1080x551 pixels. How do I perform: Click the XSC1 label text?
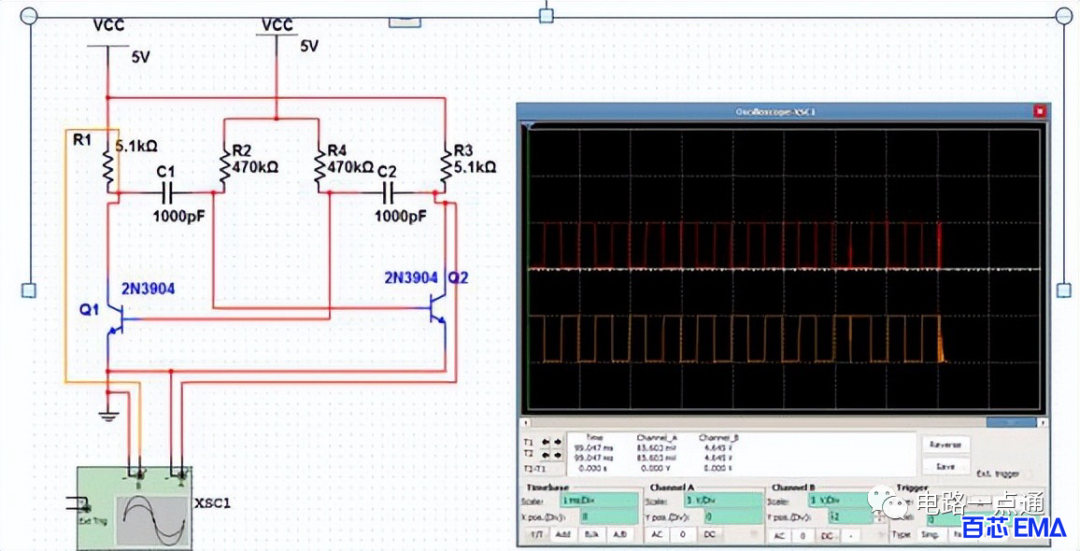212,503
